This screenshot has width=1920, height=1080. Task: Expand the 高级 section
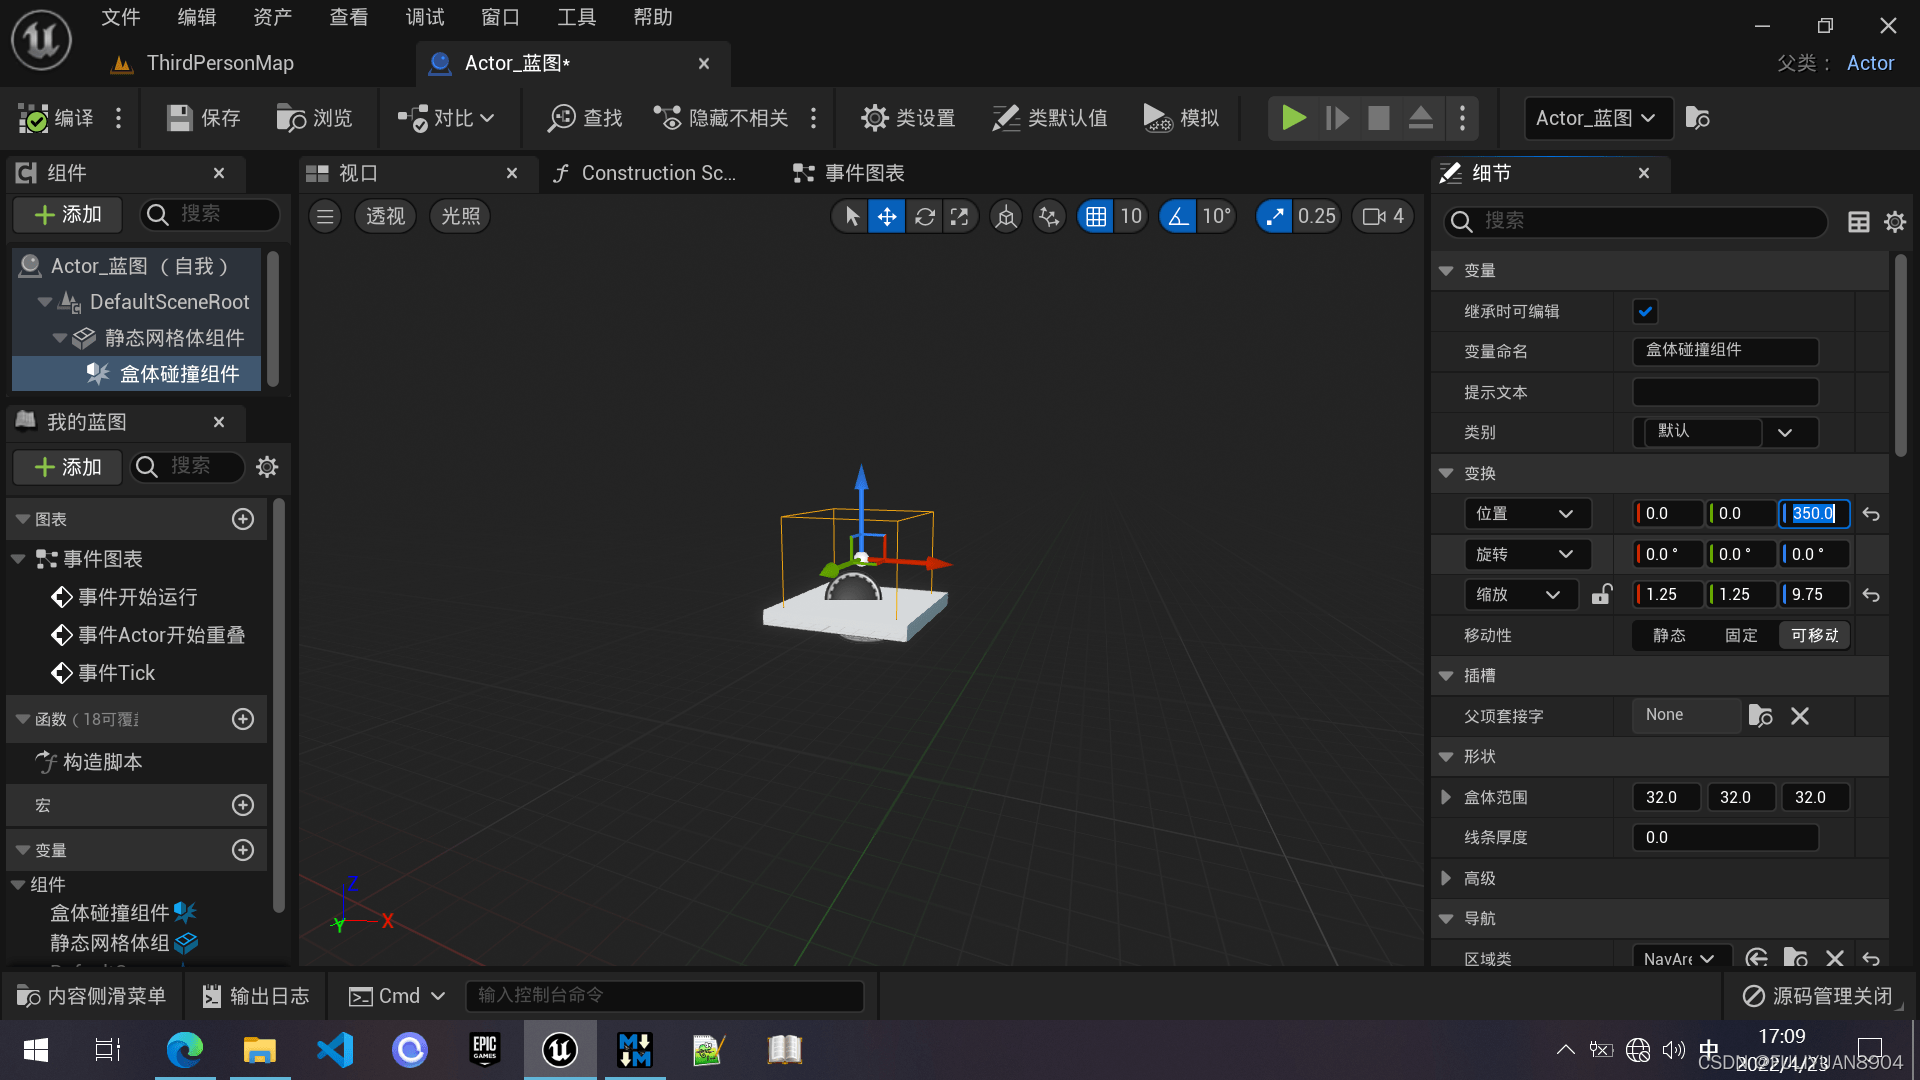(1446, 878)
